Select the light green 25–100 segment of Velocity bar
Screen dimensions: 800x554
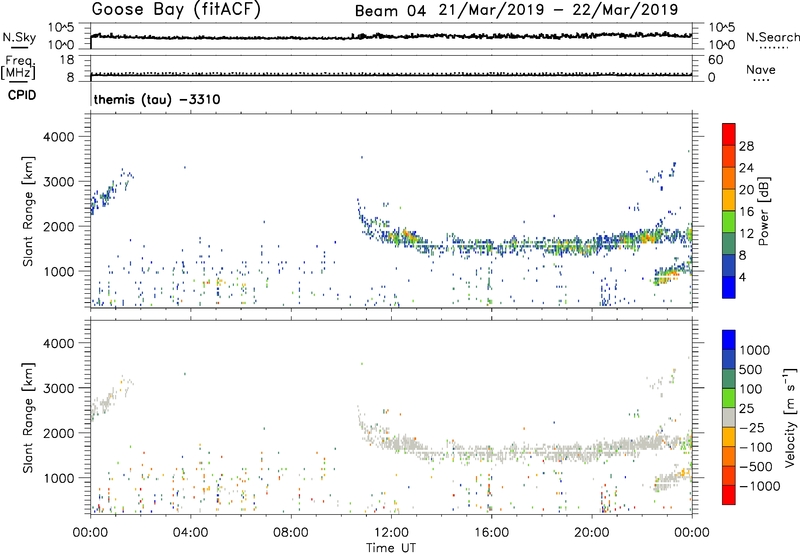(729, 398)
